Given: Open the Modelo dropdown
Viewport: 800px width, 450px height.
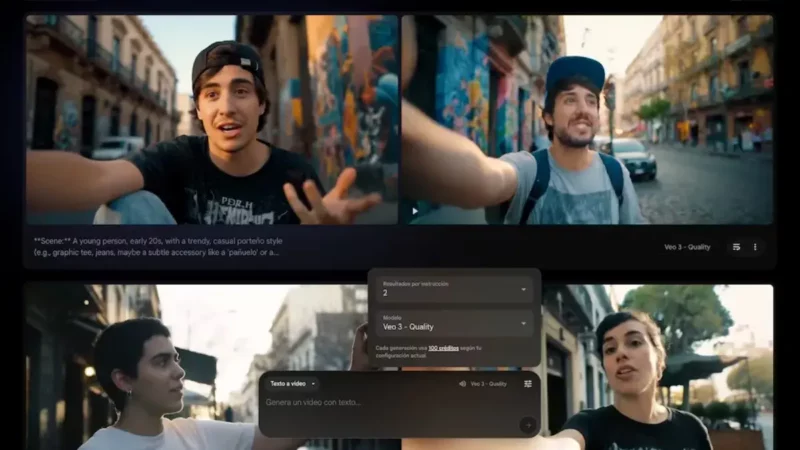Looking at the screenshot, I should pyautogui.click(x=454, y=322).
